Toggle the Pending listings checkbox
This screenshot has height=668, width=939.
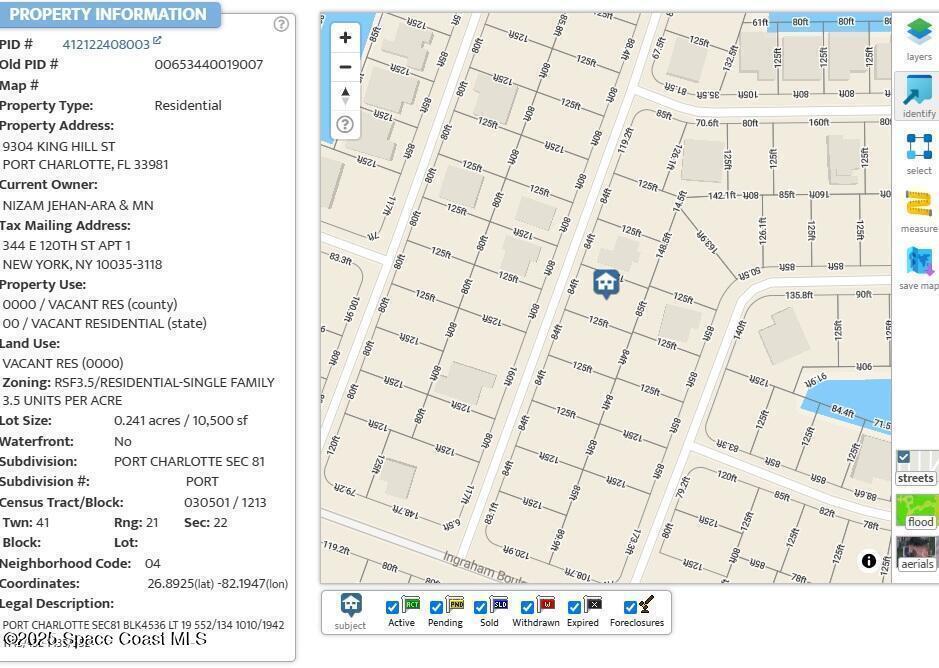tap(436, 607)
